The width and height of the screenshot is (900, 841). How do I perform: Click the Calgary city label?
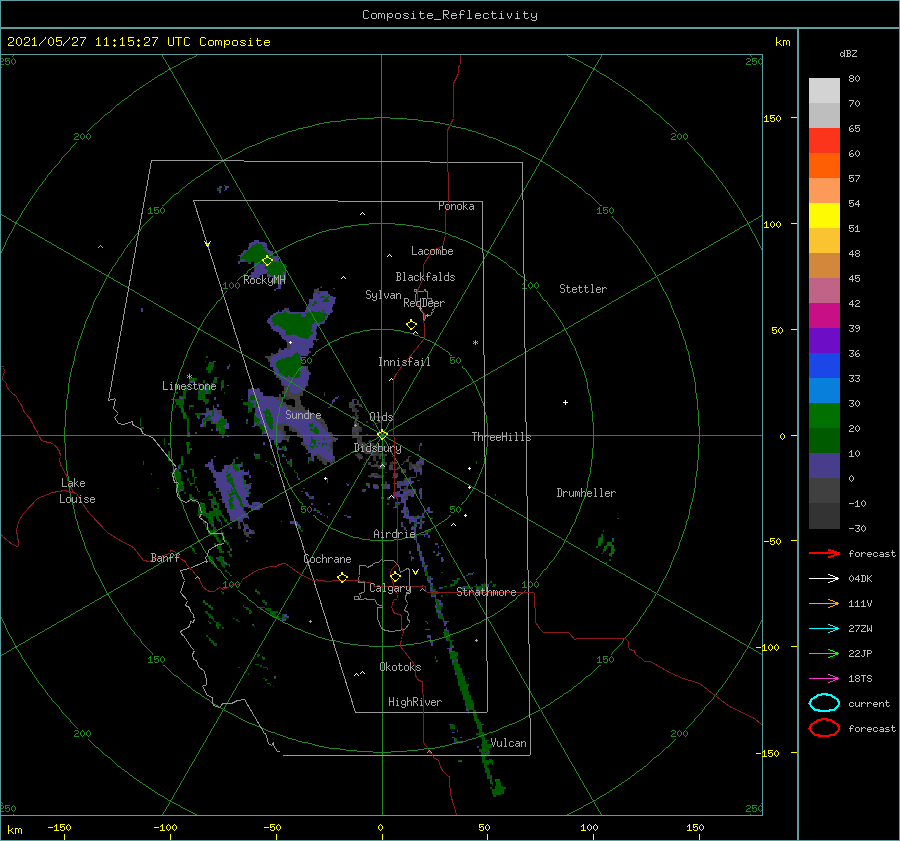point(390,588)
